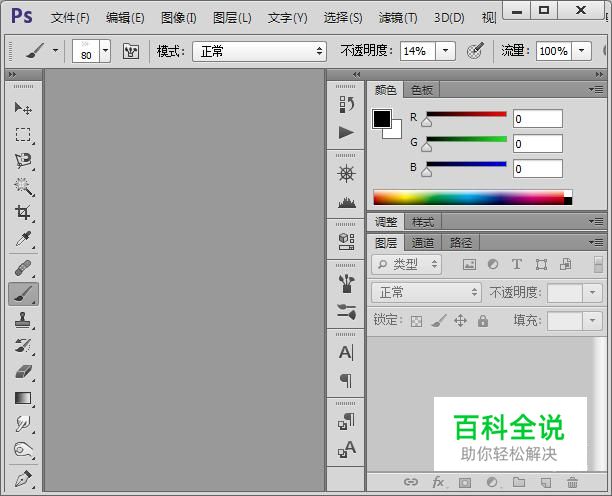Toggle shape layer filter
The width and height of the screenshot is (612, 496).
tap(541, 265)
